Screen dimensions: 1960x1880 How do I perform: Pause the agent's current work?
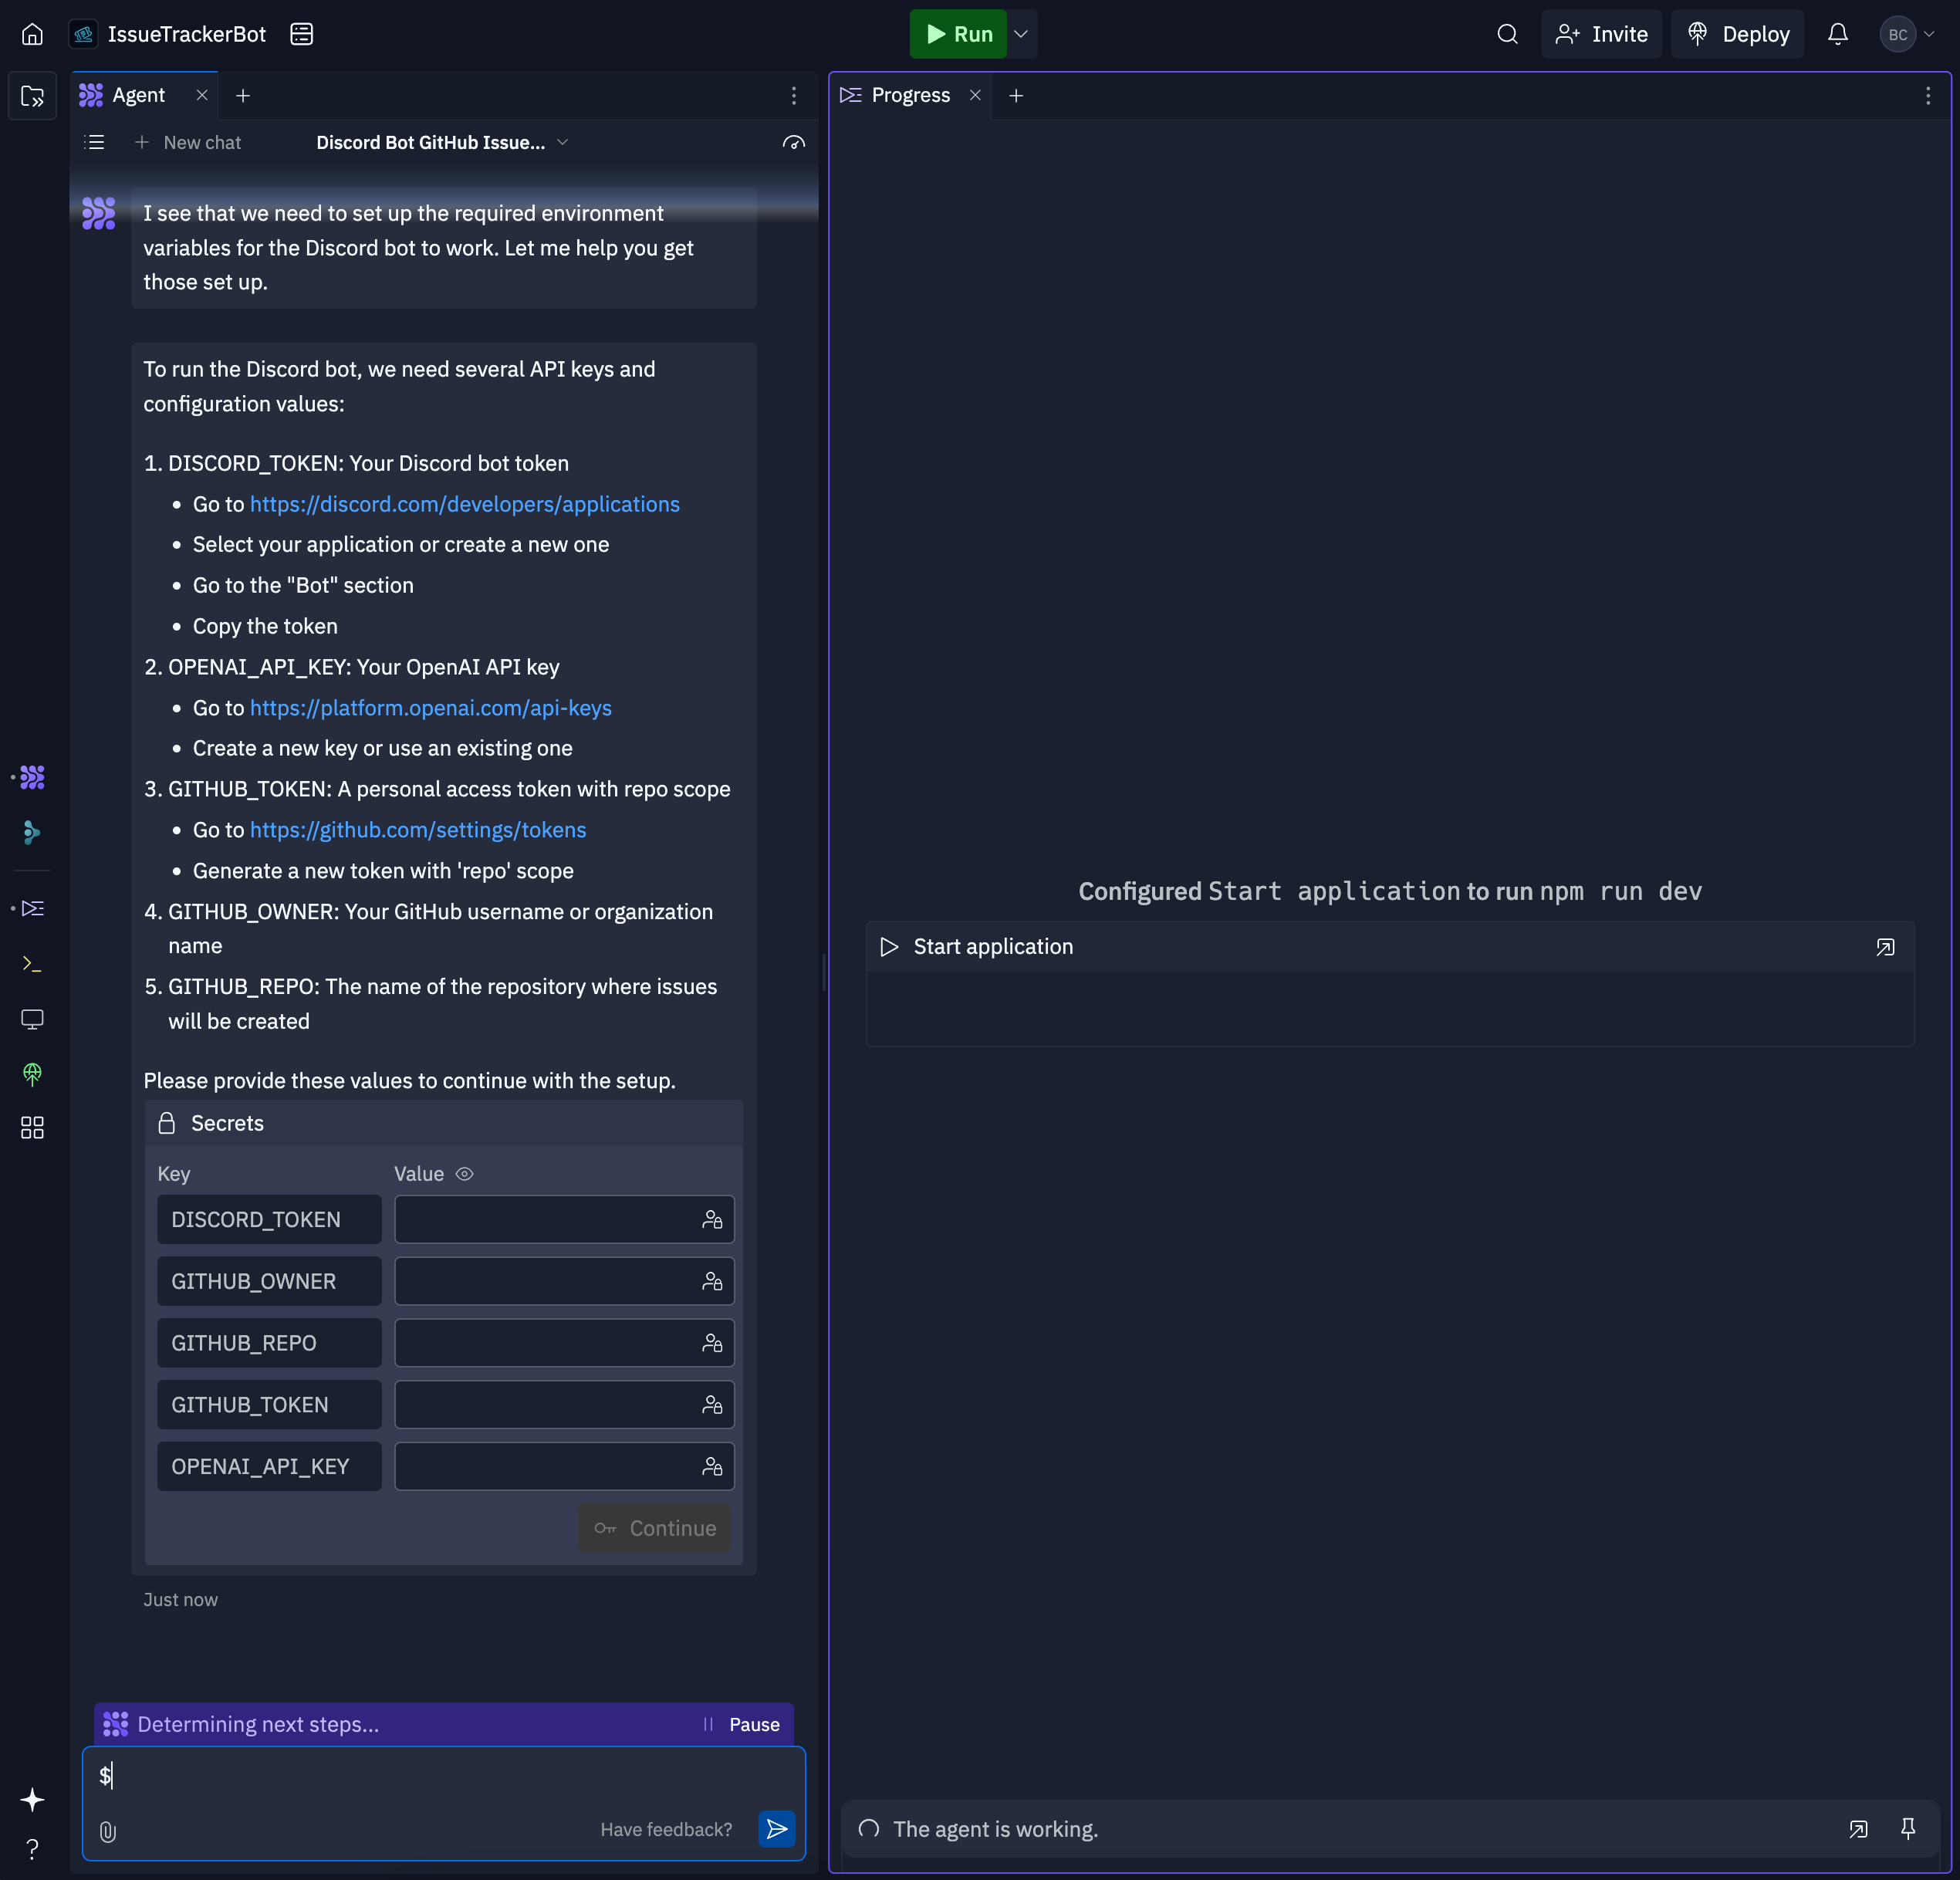(742, 1724)
